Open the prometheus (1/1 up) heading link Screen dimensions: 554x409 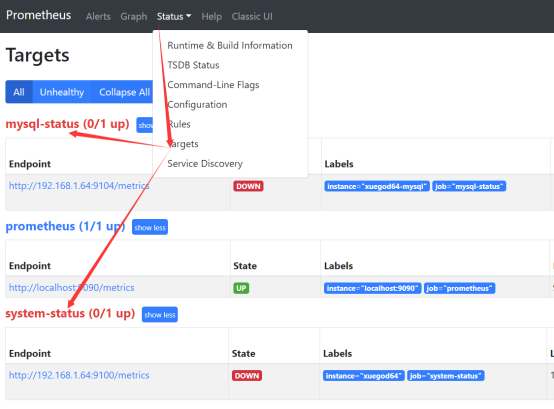coord(65,226)
